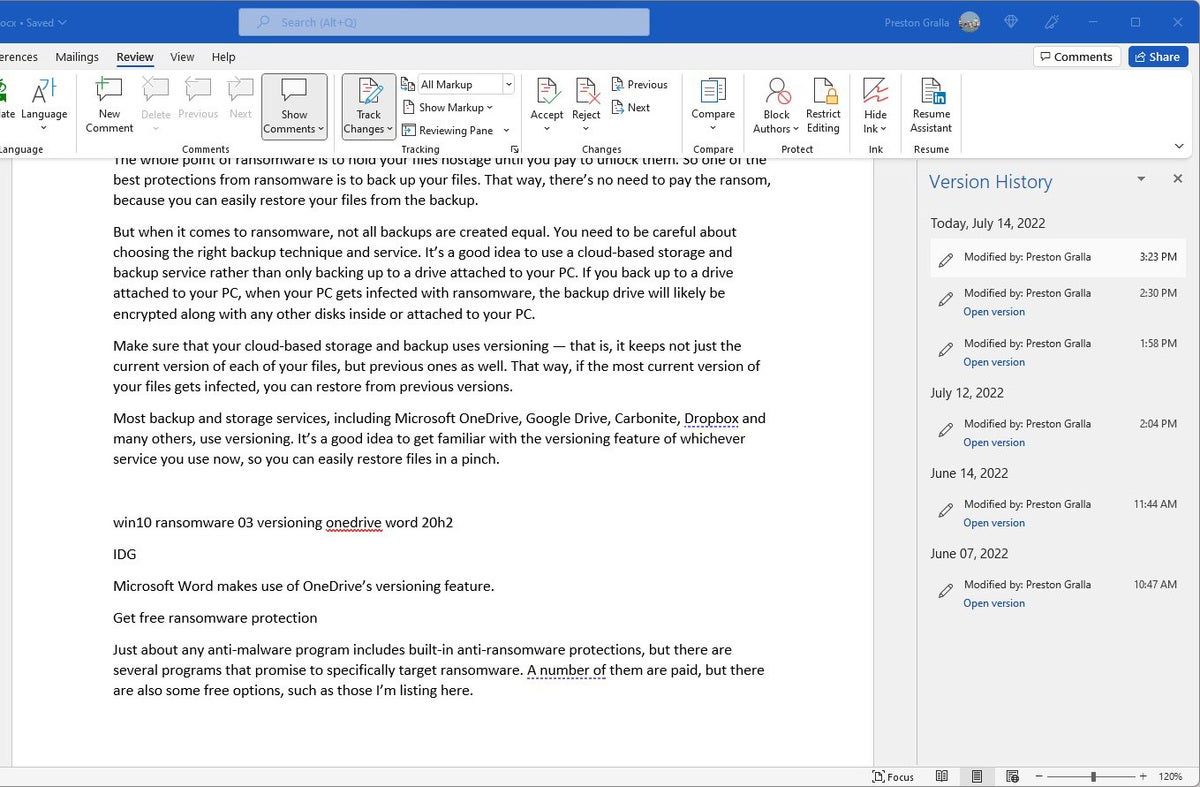Click the search box in title bar
This screenshot has height=787, width=1200.
point(444,22)
